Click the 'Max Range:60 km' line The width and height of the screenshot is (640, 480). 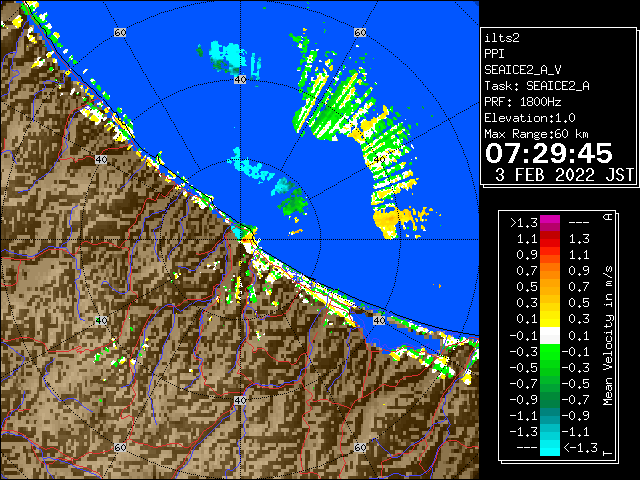click(x=536, y=134)
